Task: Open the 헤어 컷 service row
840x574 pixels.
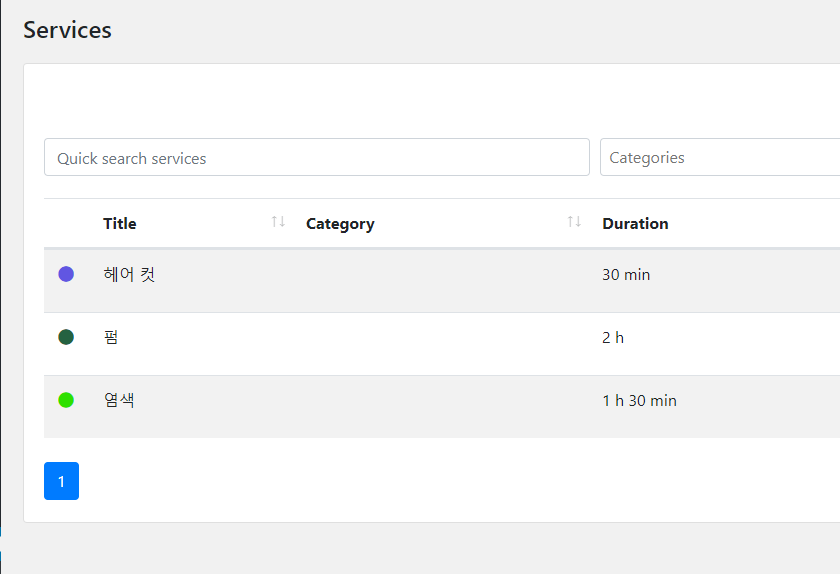Action: pos(129,274)
